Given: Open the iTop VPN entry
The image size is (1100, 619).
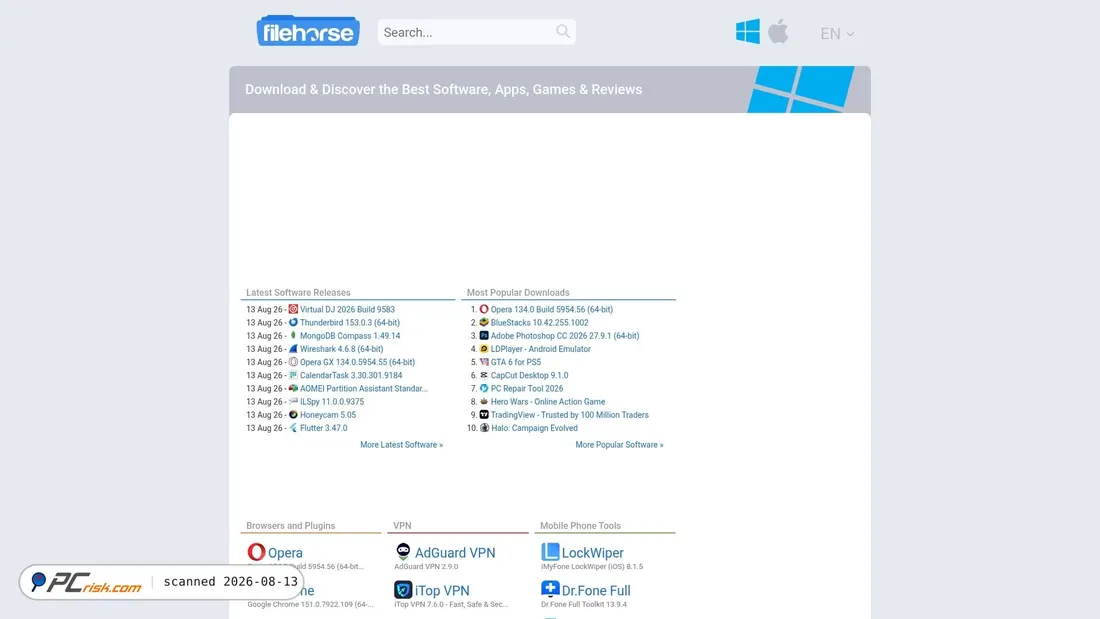Looking at the screenshot, I should pyautogui.click(x=442, y=591).
